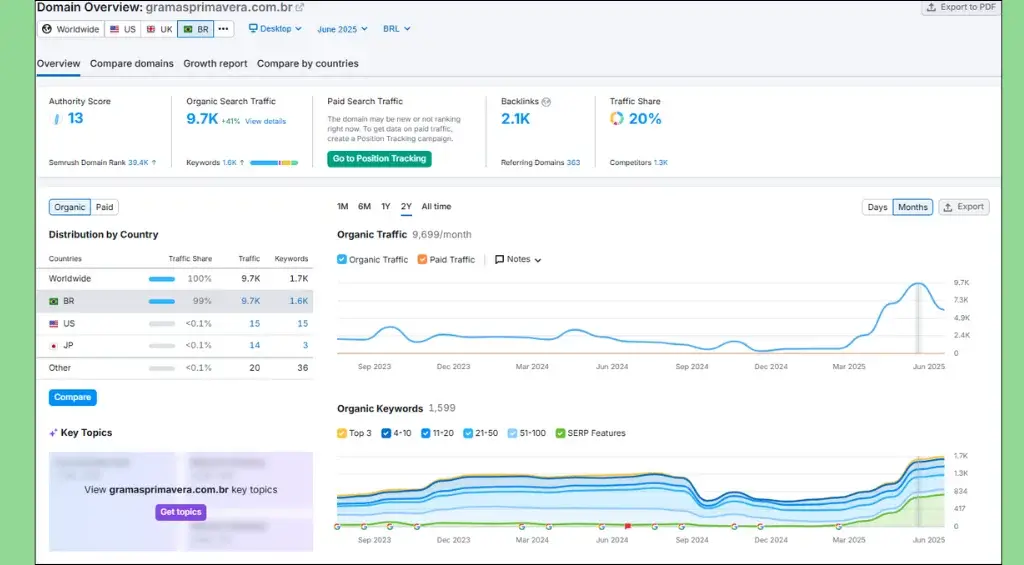
Task: Click the desktop monitor device icon
Action: pyautogui.click(x=253, y=29)
